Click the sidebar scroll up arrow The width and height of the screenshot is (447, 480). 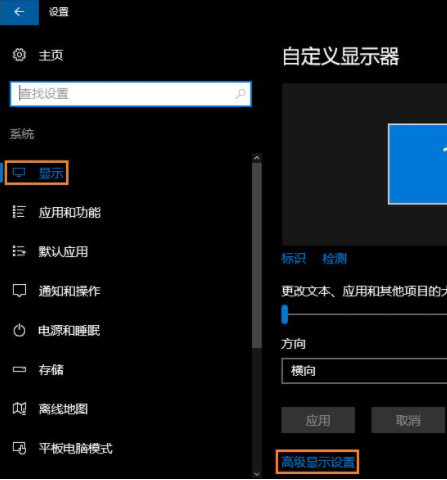(257, 158)
